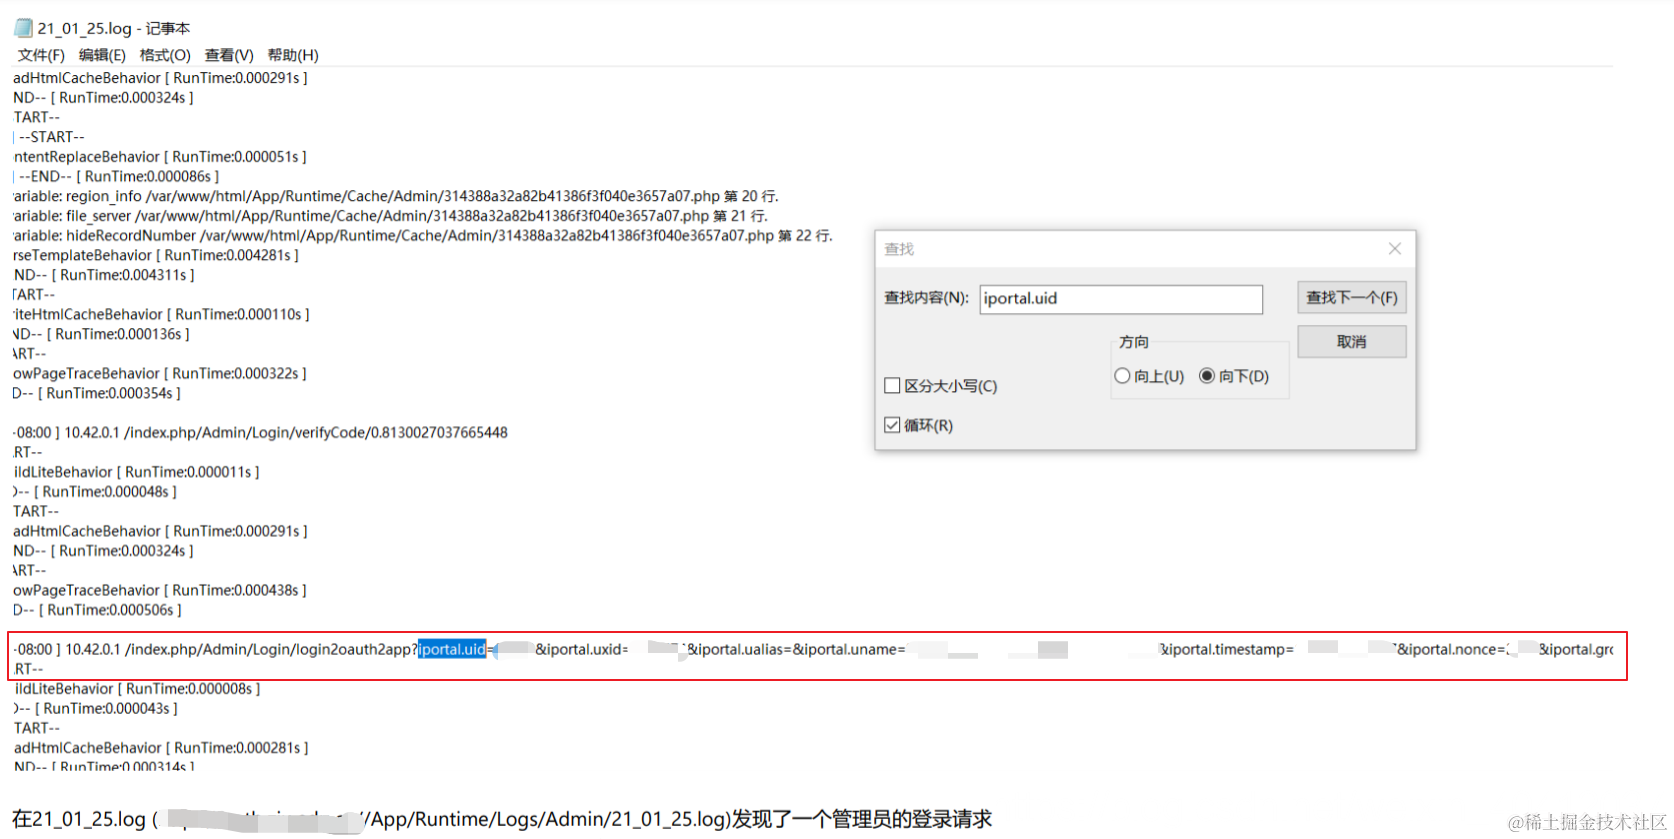The height and width of the screenshot is (839, 1674).
Task: Open the 帮助(H) menu
Action: click(x=293, y=55)
